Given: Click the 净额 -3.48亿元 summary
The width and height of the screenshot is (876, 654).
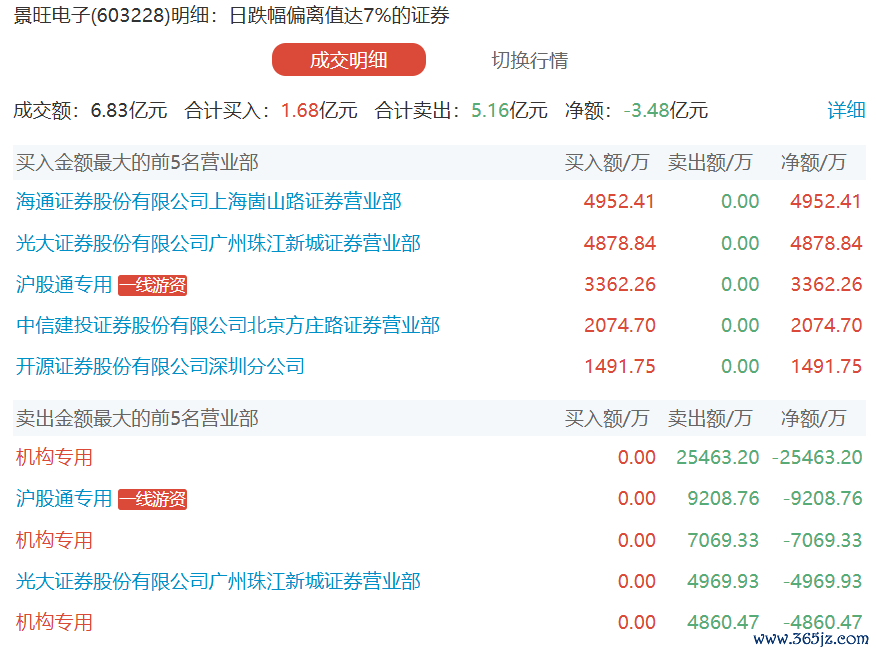Looking at the screenshot, I should 636,110.
